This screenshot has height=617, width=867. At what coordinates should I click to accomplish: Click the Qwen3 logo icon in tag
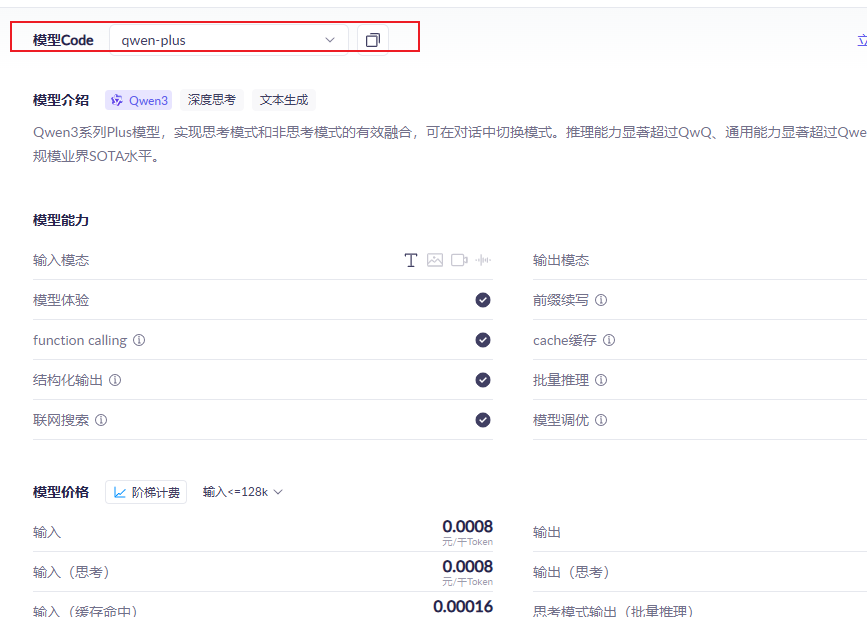pos(117,100)
